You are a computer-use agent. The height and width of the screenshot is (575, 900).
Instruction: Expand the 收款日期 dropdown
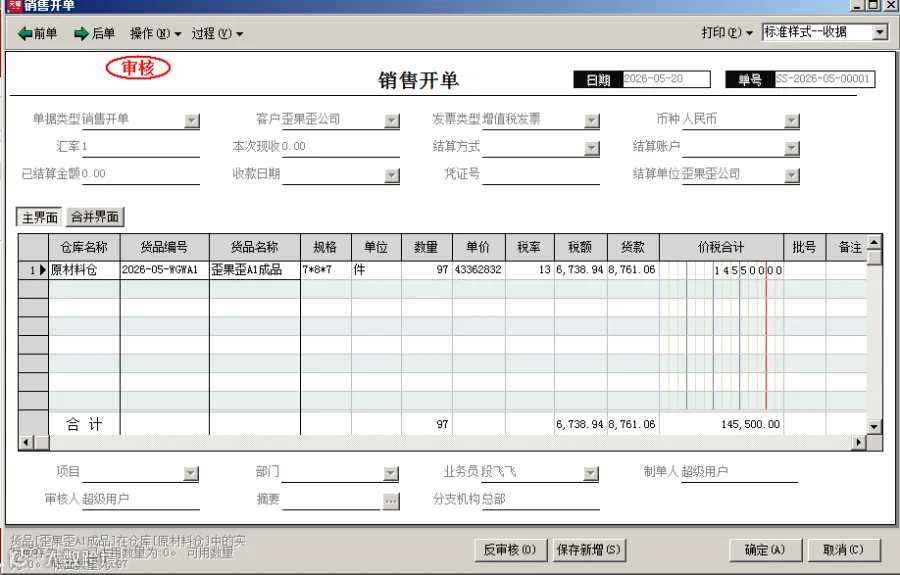point(392,175)
